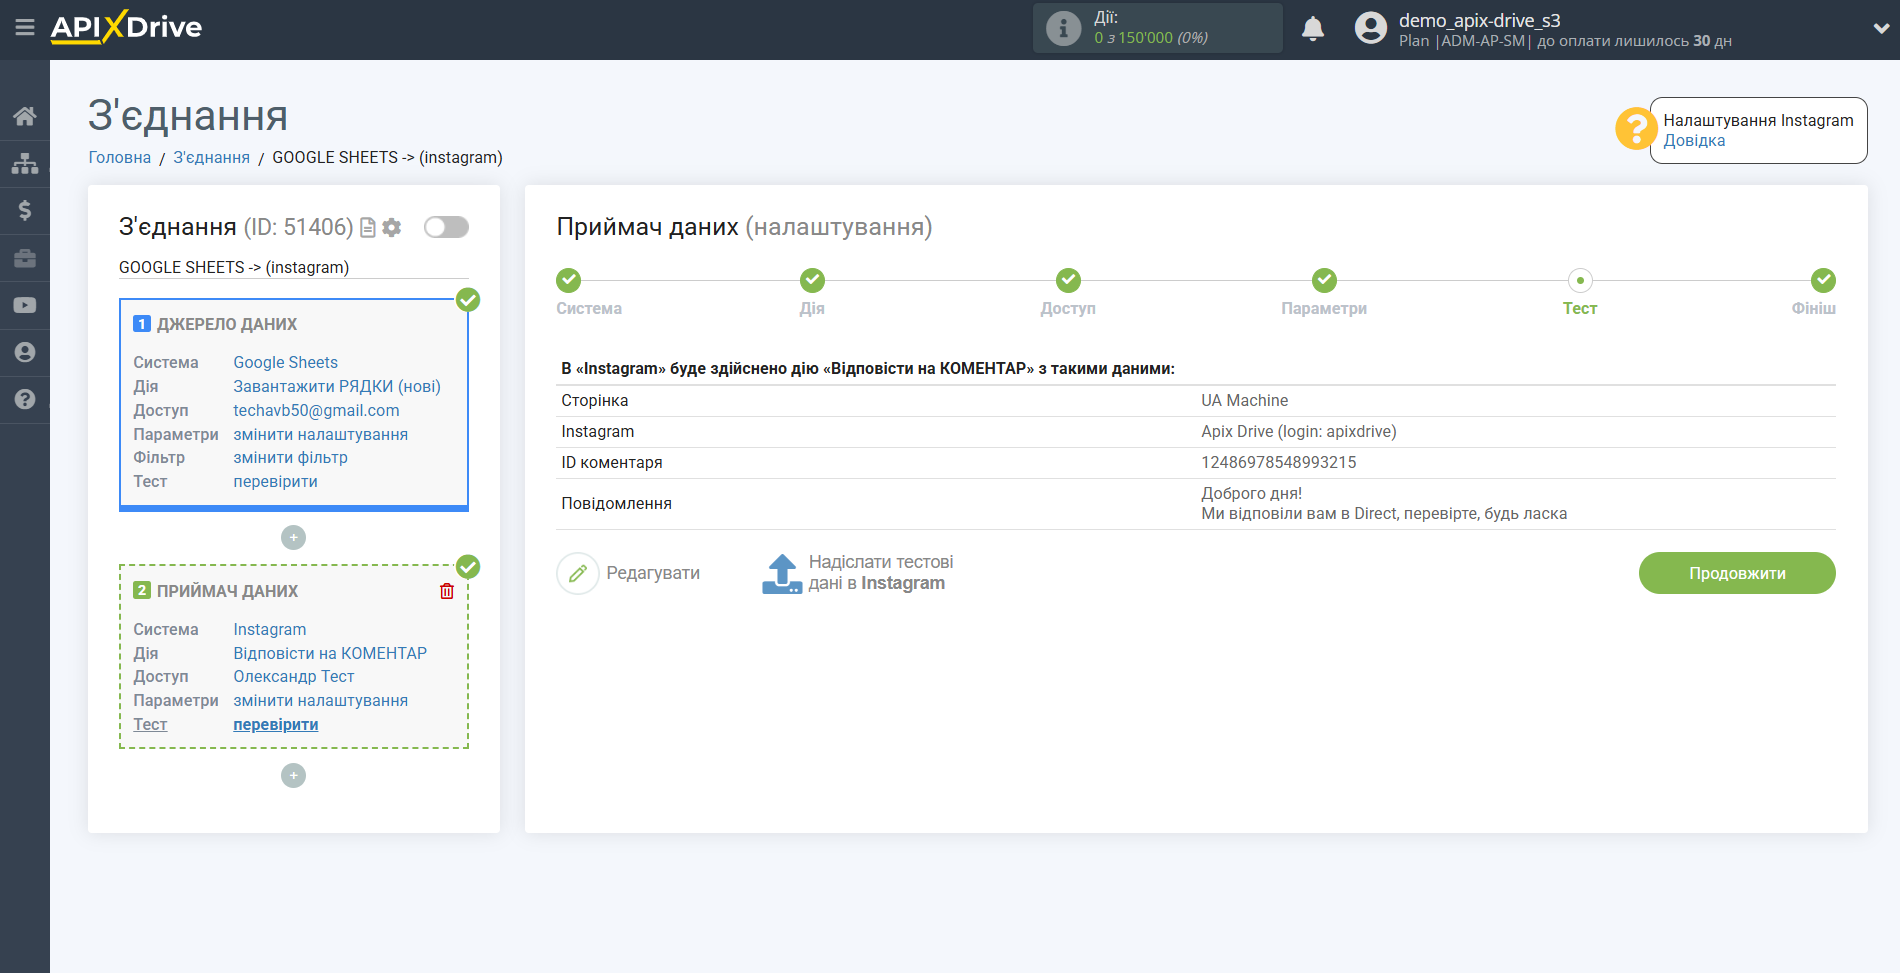The image size is (1900, 973).
Task: Click the user avatar icon
Action: click(1371, 28)
